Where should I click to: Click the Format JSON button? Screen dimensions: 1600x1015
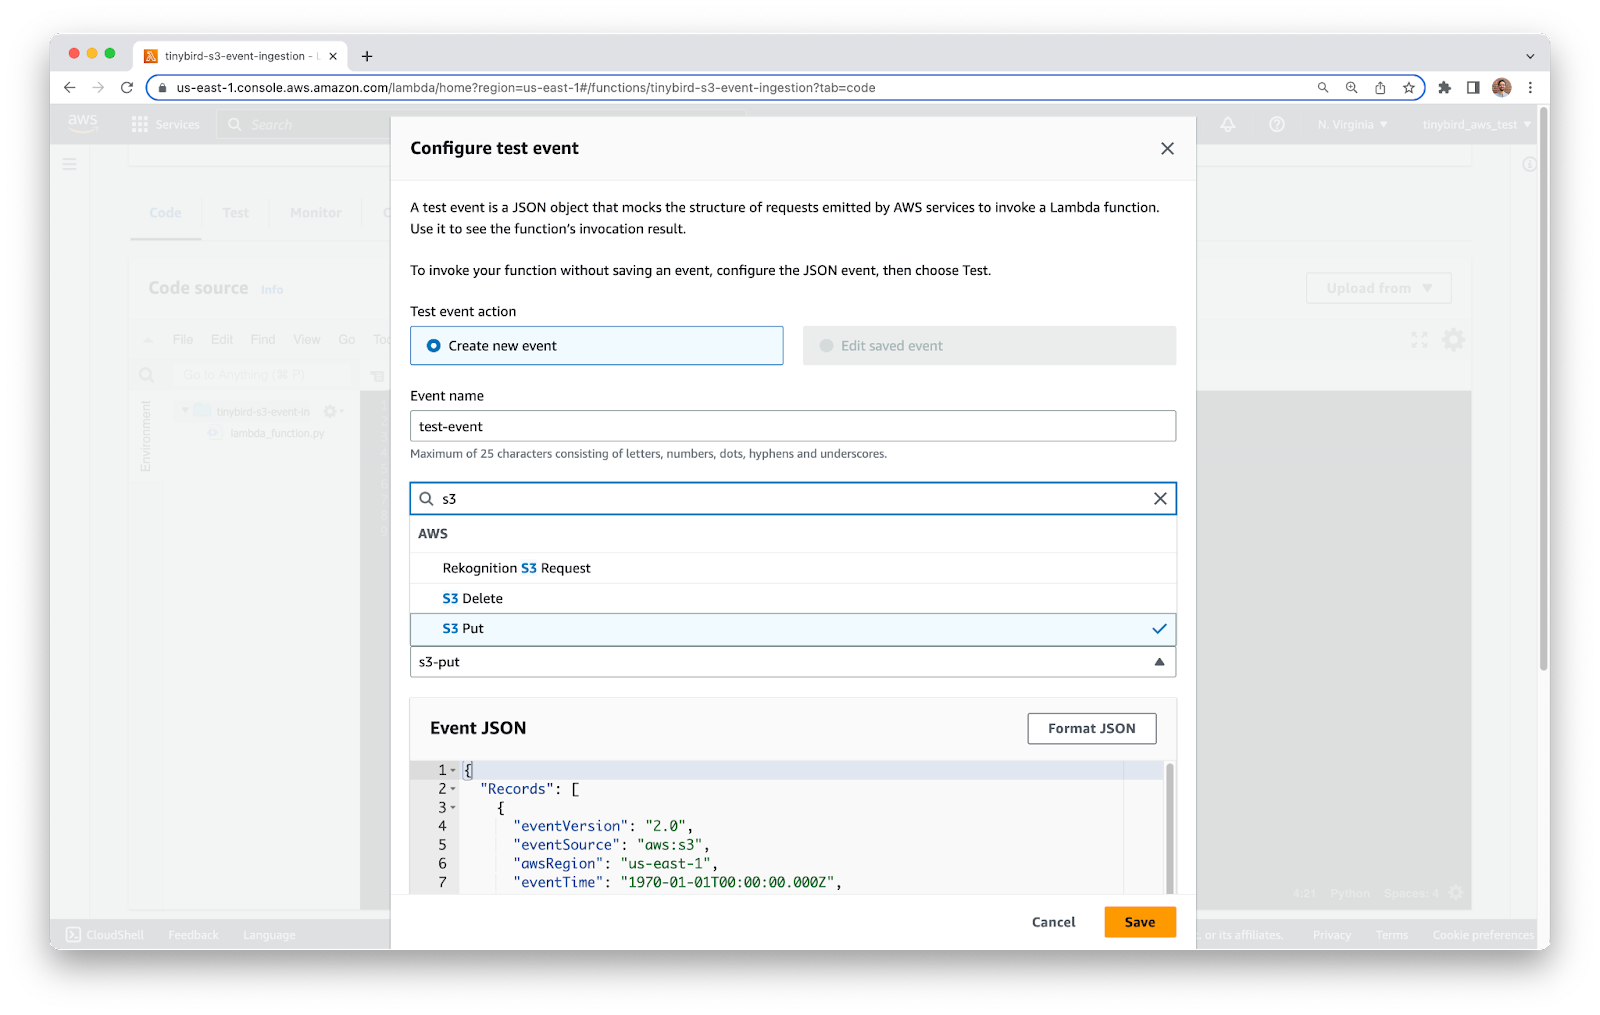1091,729
